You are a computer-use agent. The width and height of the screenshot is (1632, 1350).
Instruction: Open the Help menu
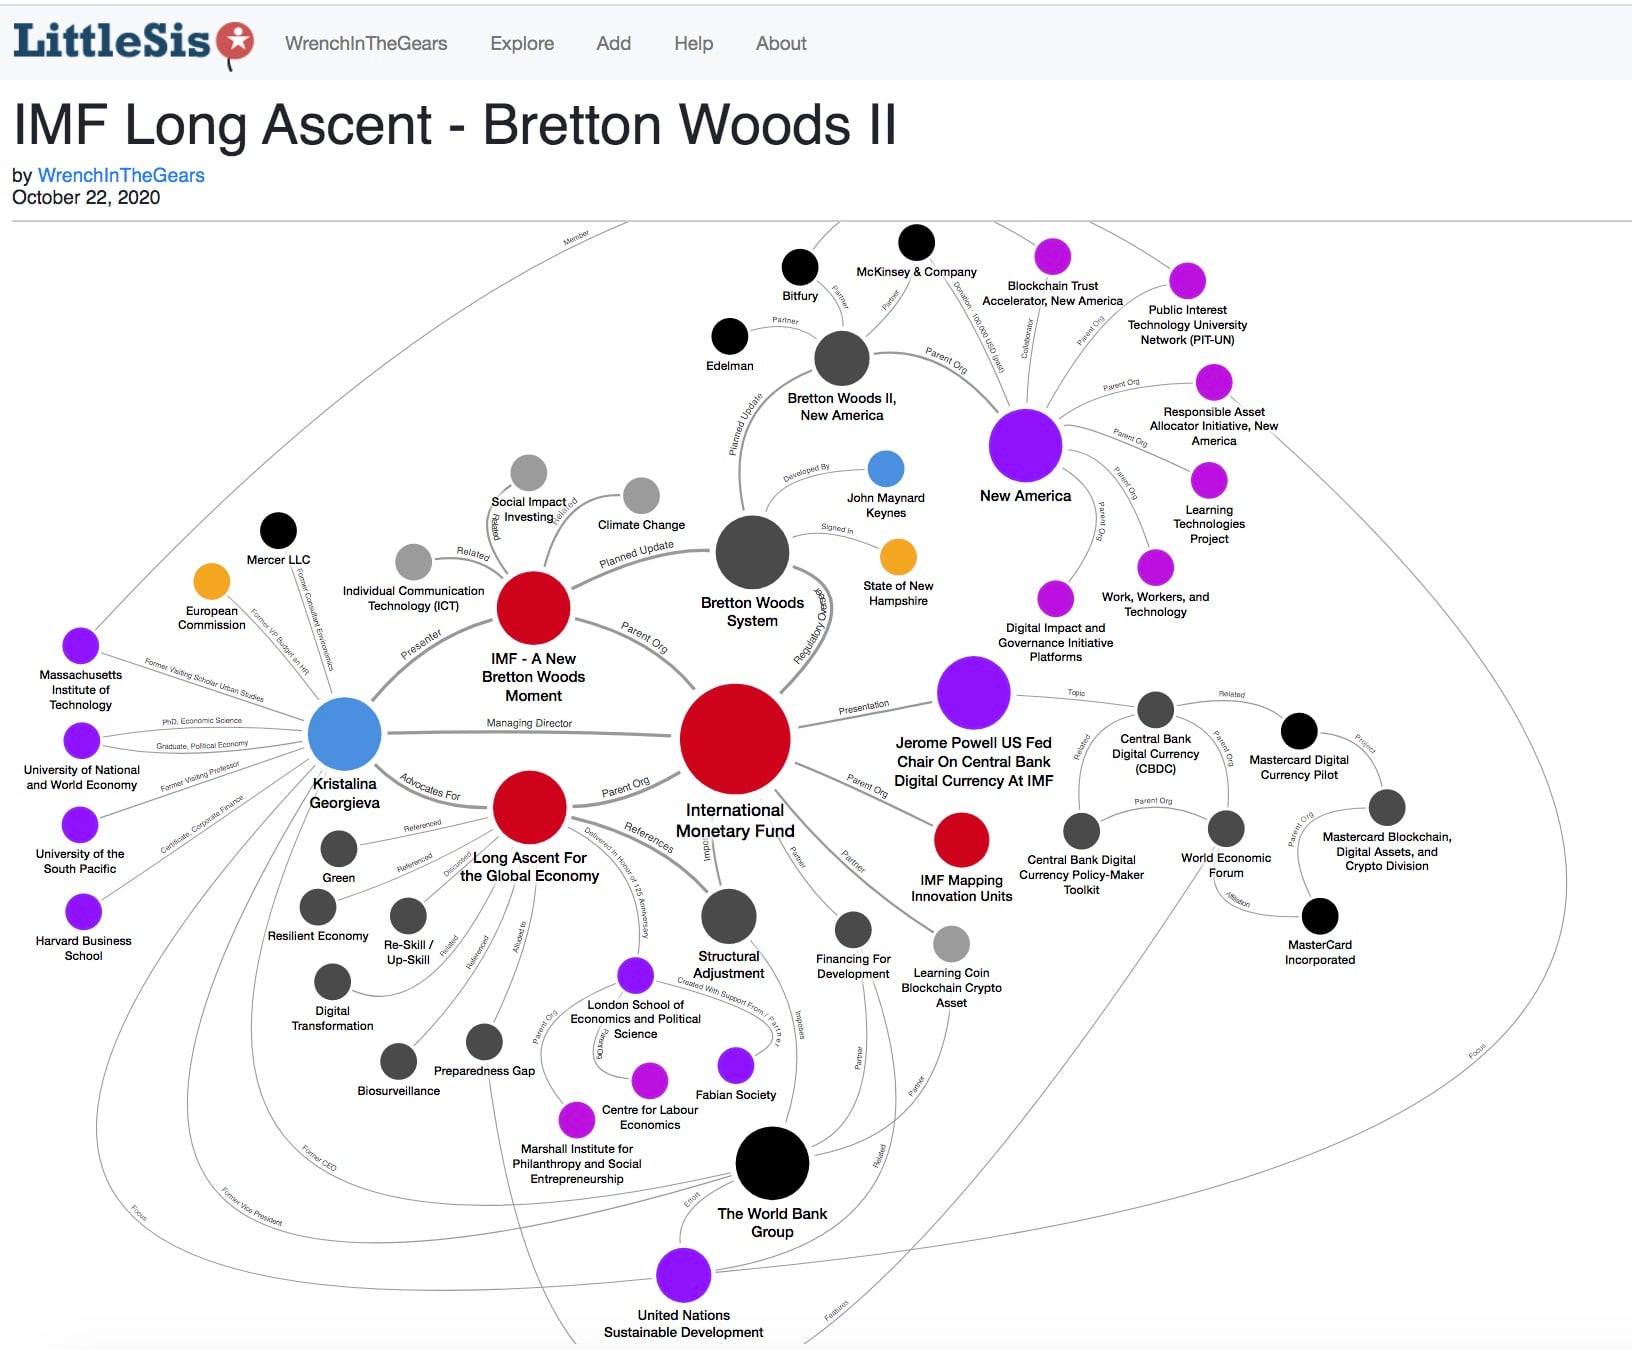[693, 43]
